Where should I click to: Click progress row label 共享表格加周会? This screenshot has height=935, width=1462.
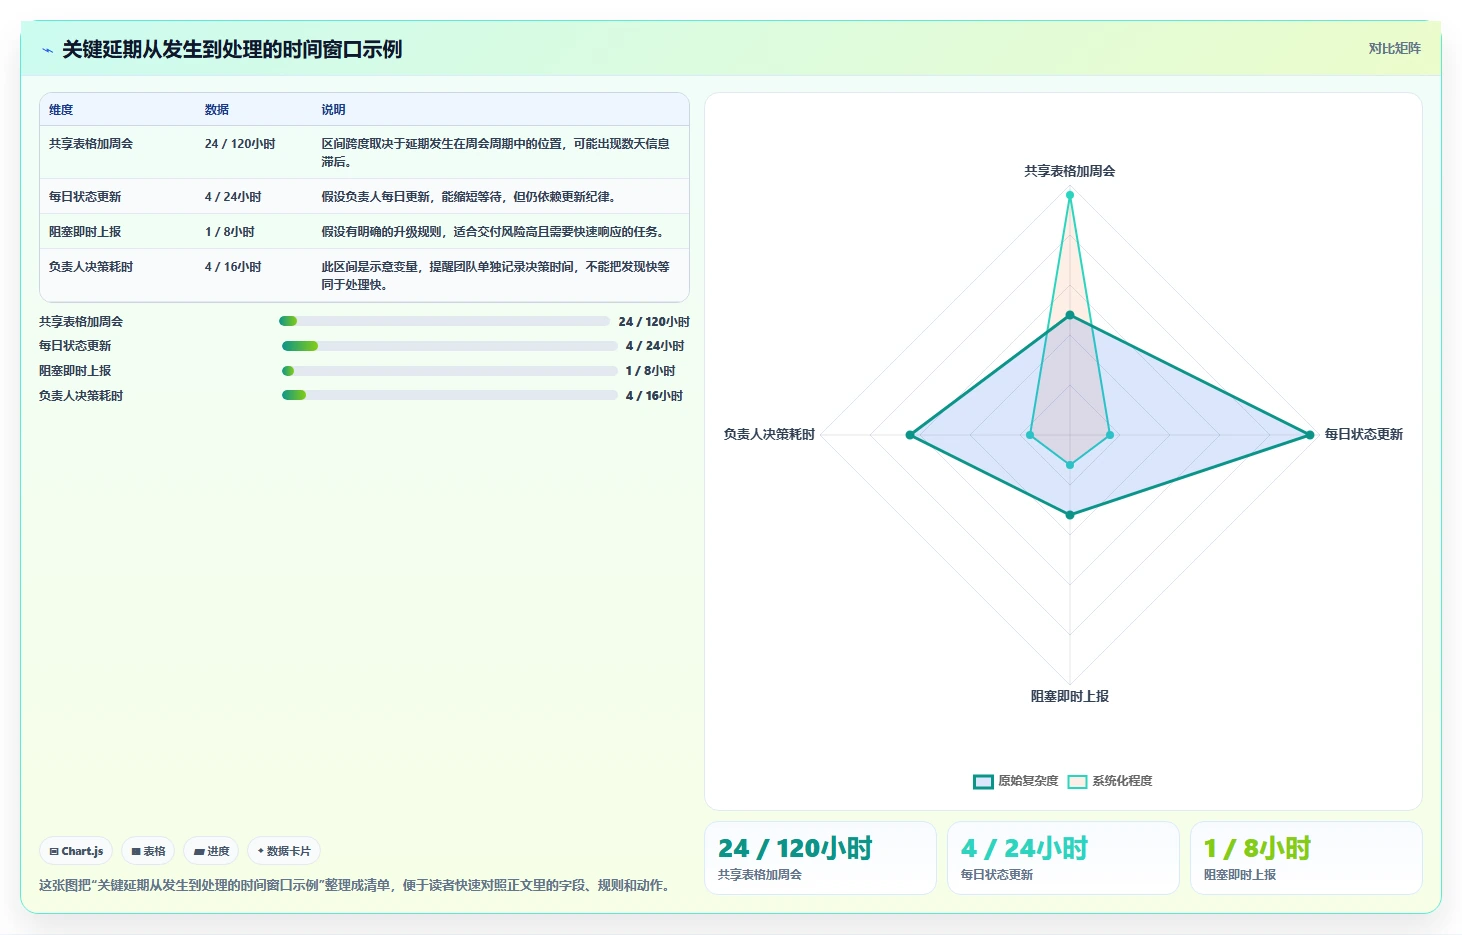81,322
